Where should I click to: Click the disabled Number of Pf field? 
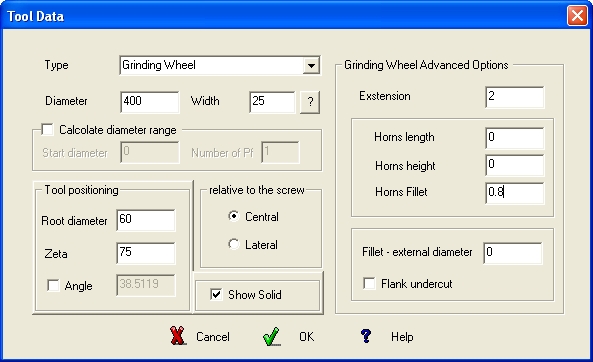pos(280,152)
